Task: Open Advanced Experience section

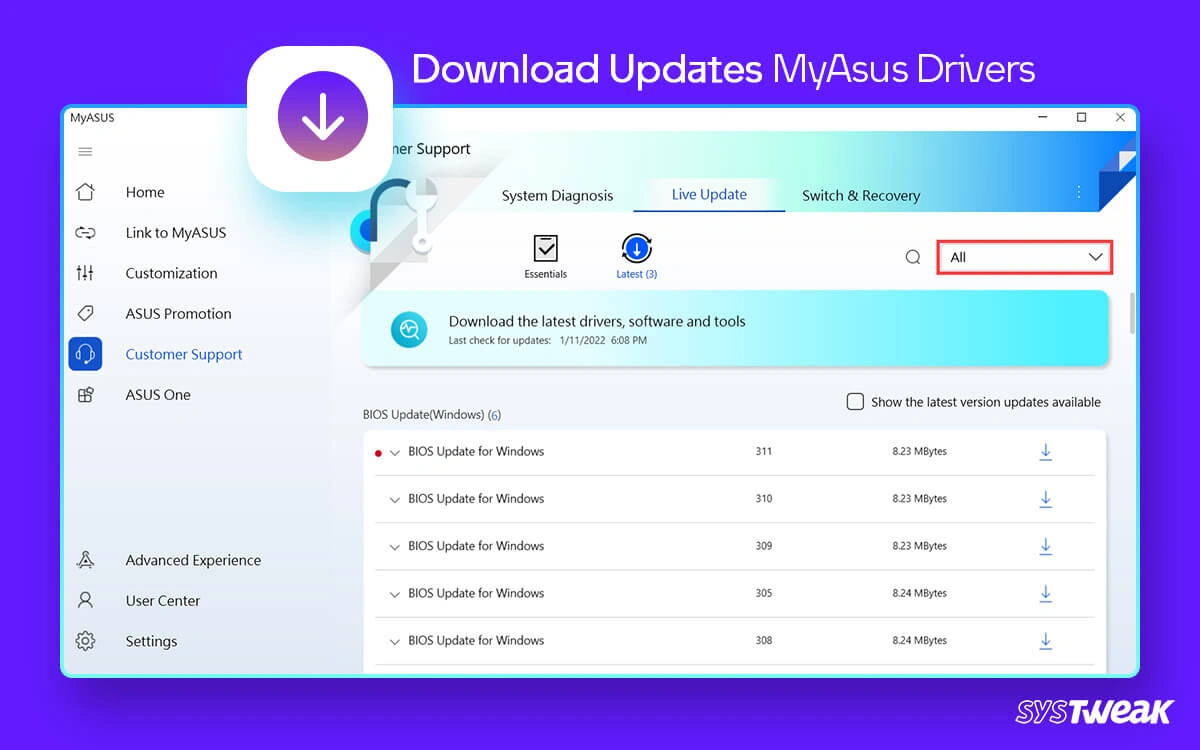Action: pyautogui.click(x=193, y=560)
